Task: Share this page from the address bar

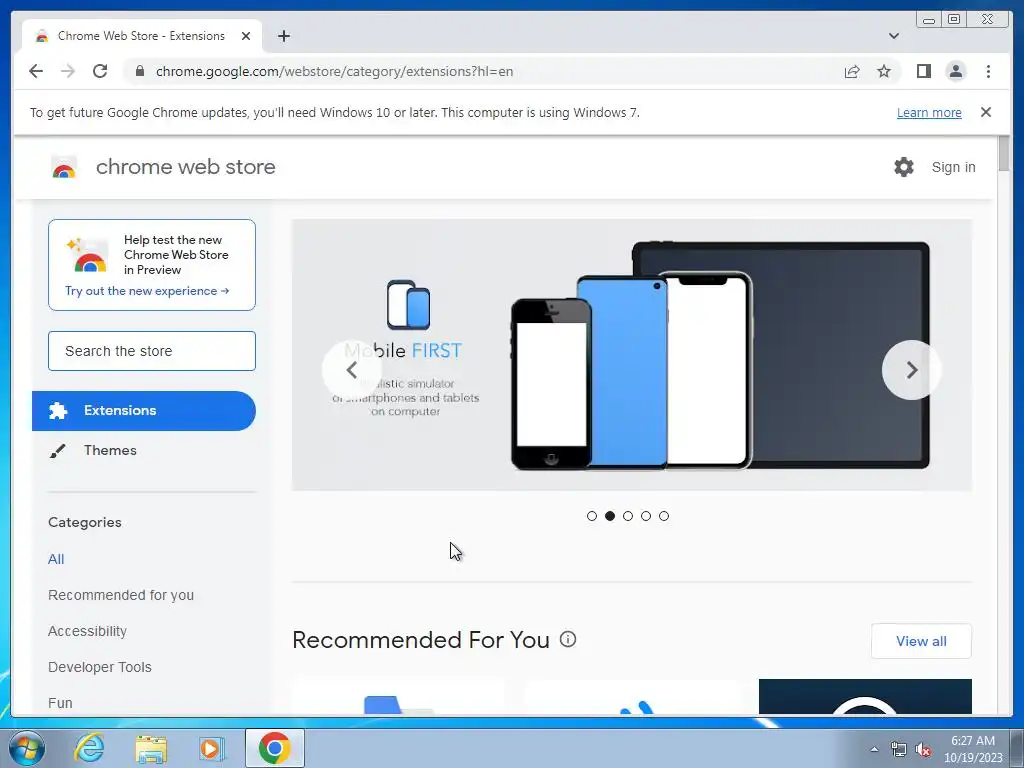Action: [852, 71]
